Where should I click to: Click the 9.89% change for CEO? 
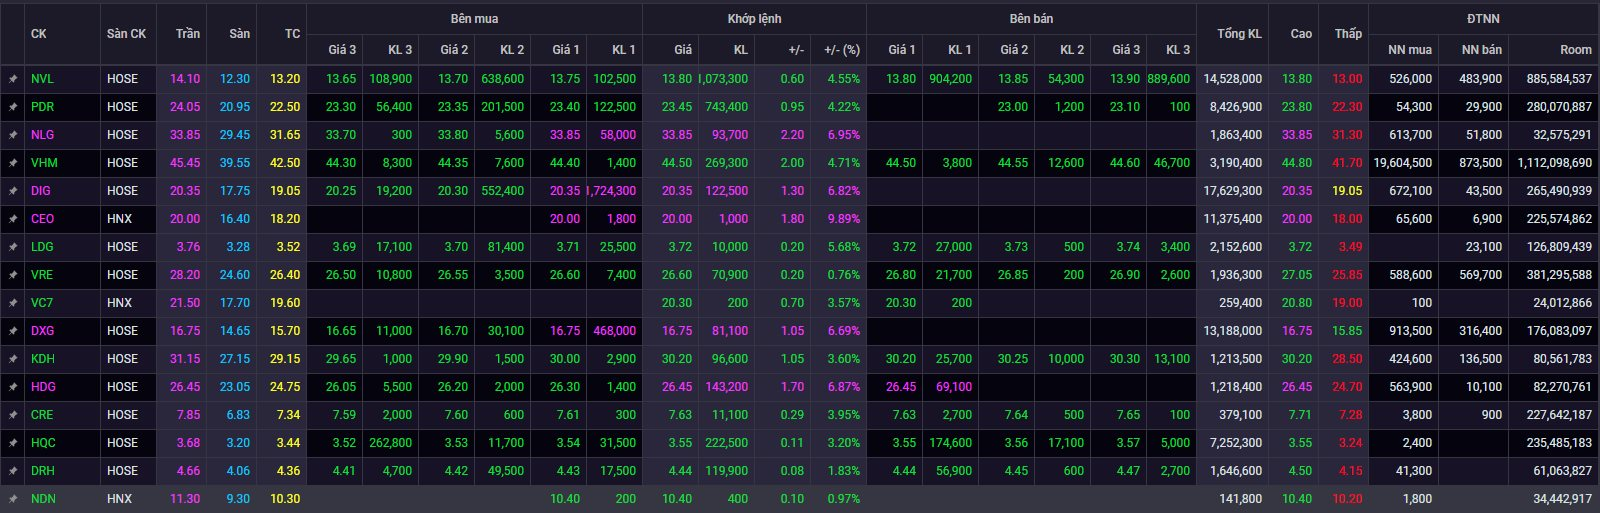coord(843,219)
